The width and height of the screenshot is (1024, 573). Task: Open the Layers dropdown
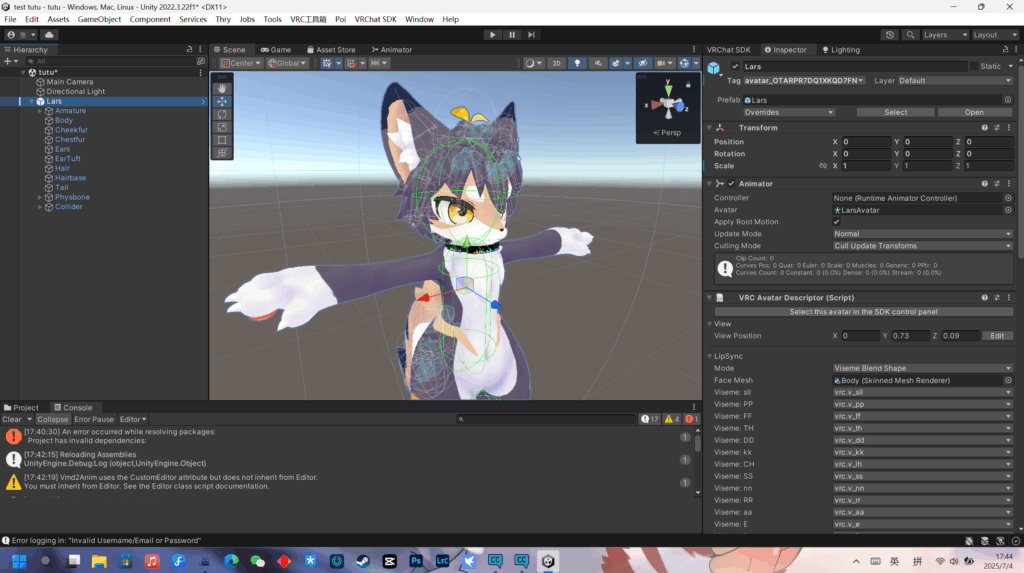(944, 35)
